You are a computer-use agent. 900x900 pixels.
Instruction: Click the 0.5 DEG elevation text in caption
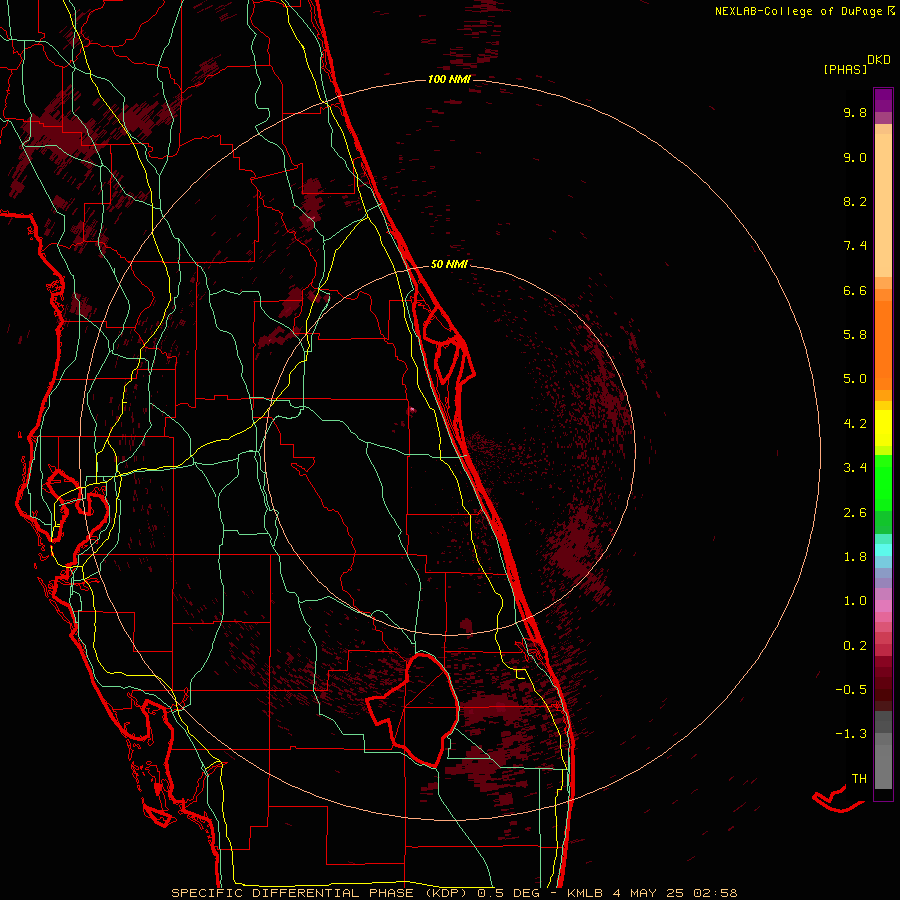click(x=509, y=893)
